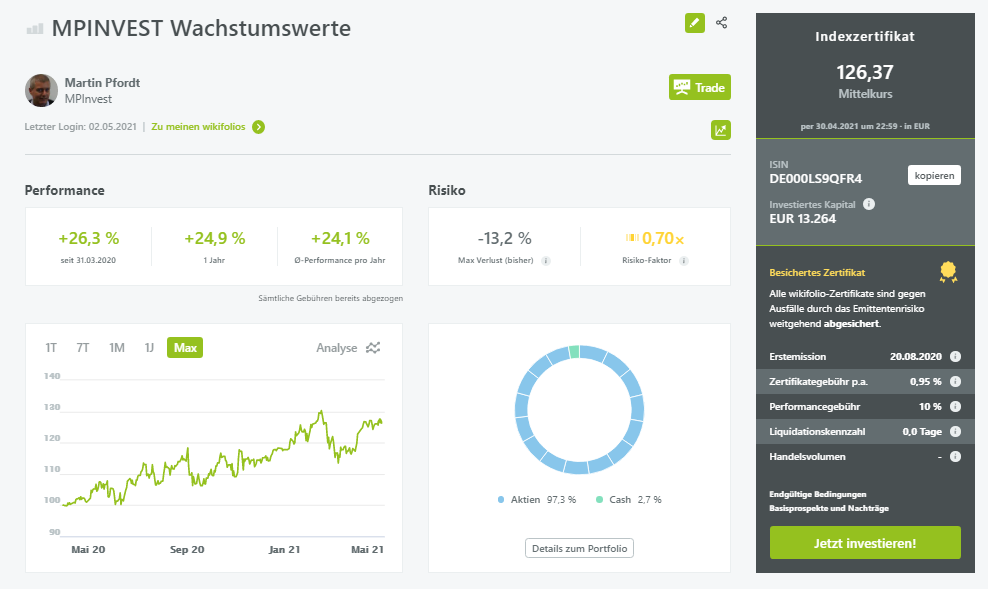Click info icon in Performancegebühr row

click(955, 407)
